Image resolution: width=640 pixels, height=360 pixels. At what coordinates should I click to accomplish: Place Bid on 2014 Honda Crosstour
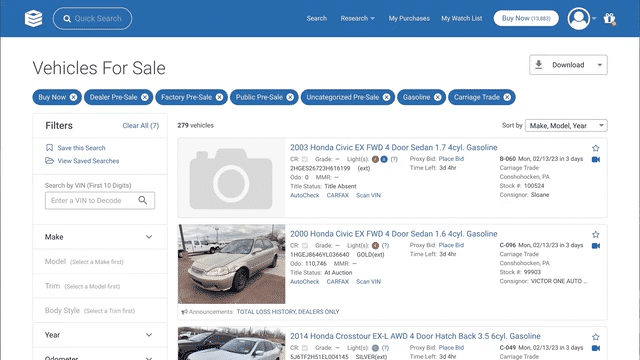pyautogui.click(x=451, y=347)
